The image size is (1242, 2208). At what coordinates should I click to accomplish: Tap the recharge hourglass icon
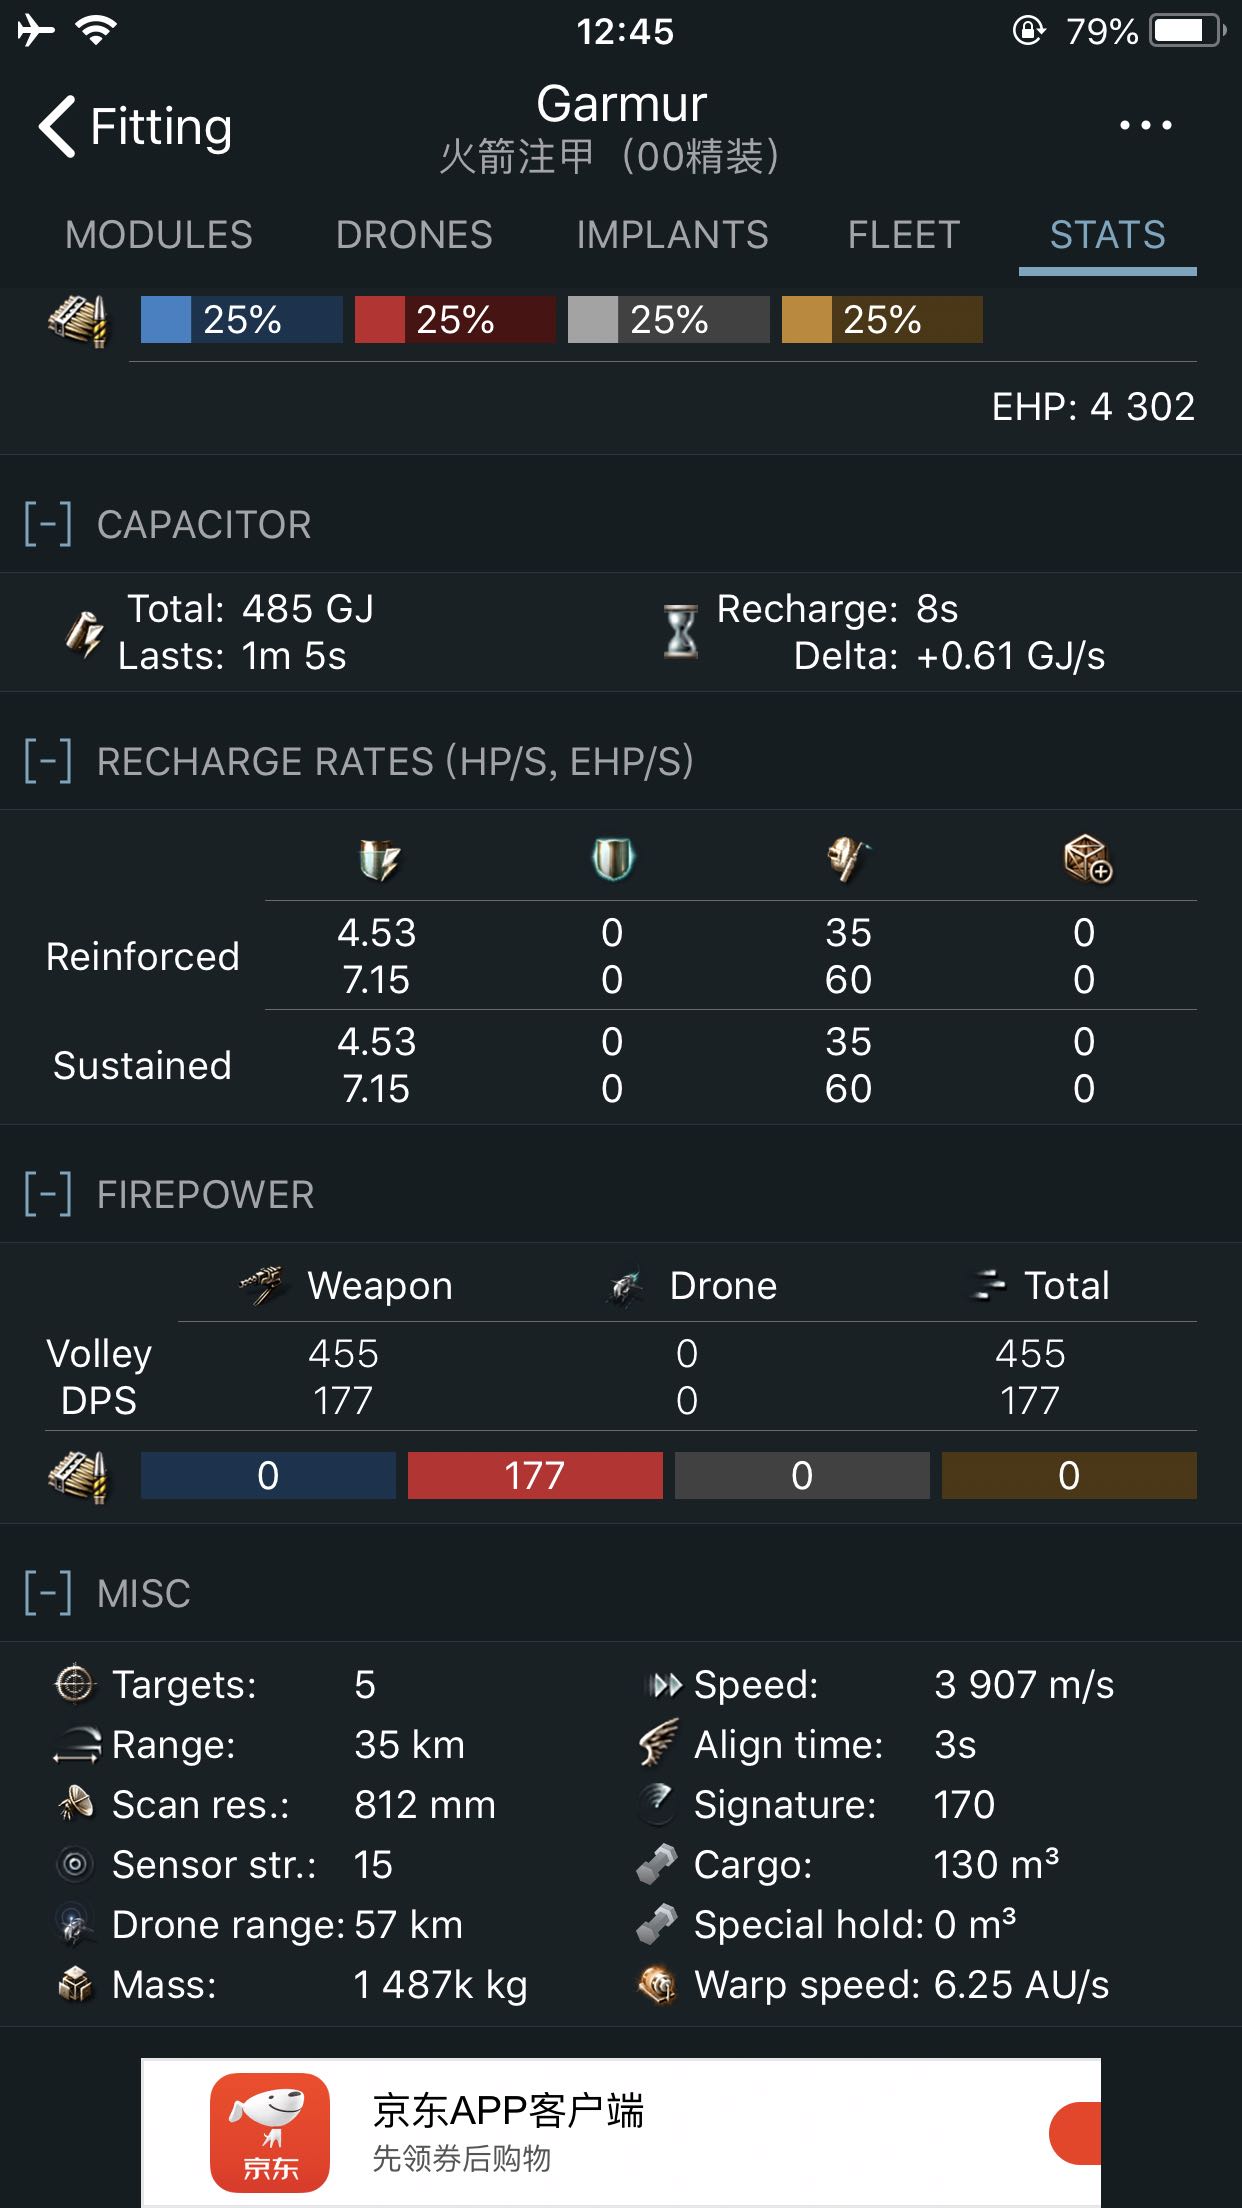[x=681, y=632]
